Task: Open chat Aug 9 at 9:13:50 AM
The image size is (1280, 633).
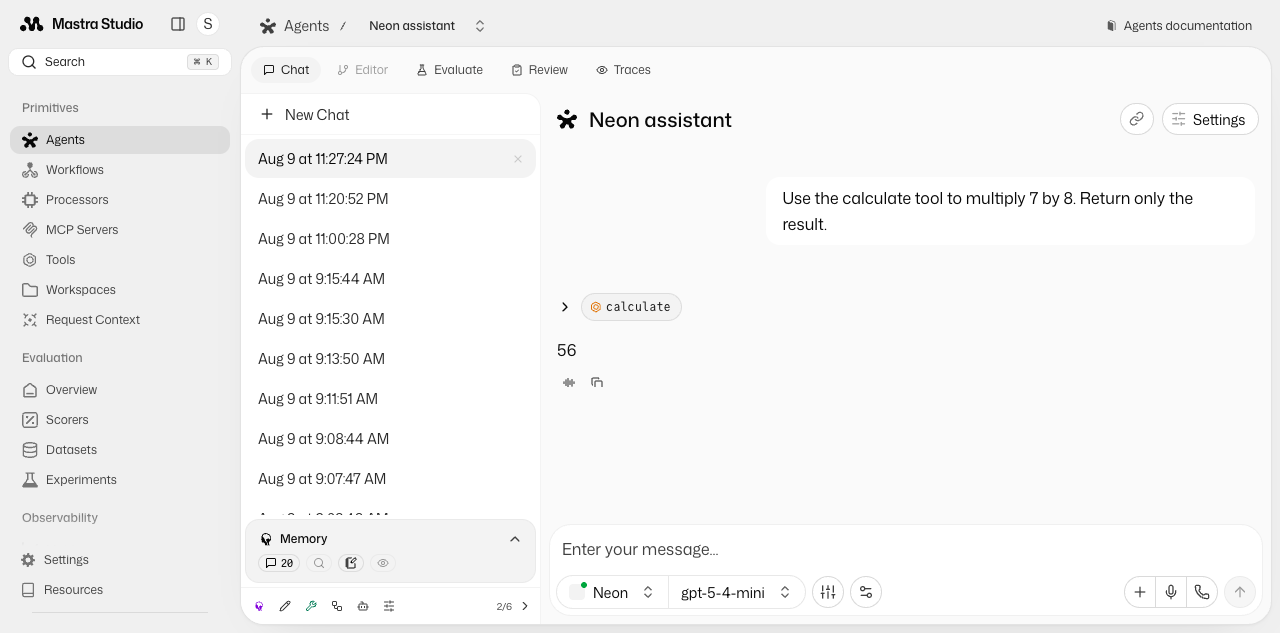Action: point(390,359)
